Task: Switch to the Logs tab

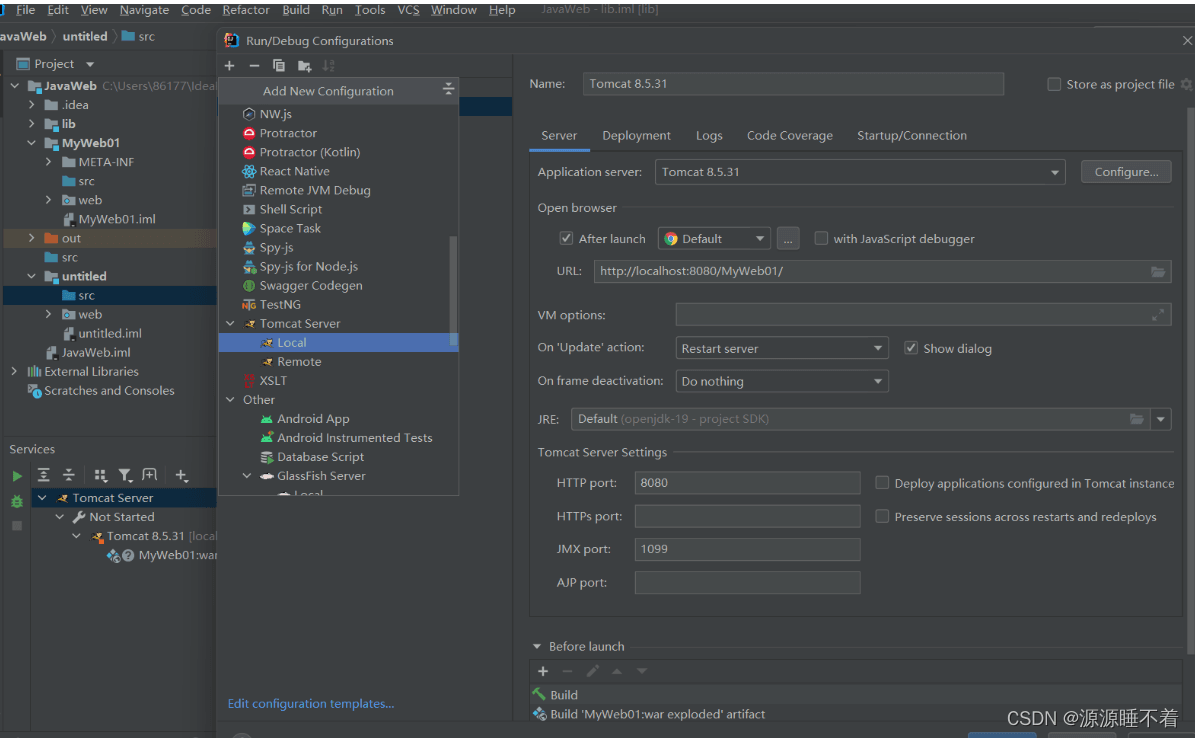Action: [709, 136]
